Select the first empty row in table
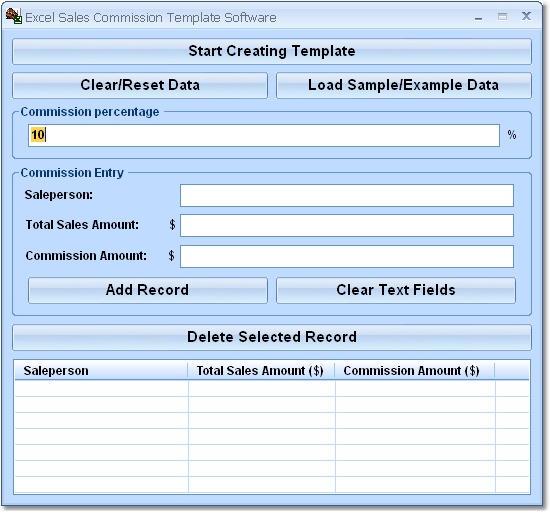Screen dimensions: 550x513 pyautogui.click(x=272, y=389)
